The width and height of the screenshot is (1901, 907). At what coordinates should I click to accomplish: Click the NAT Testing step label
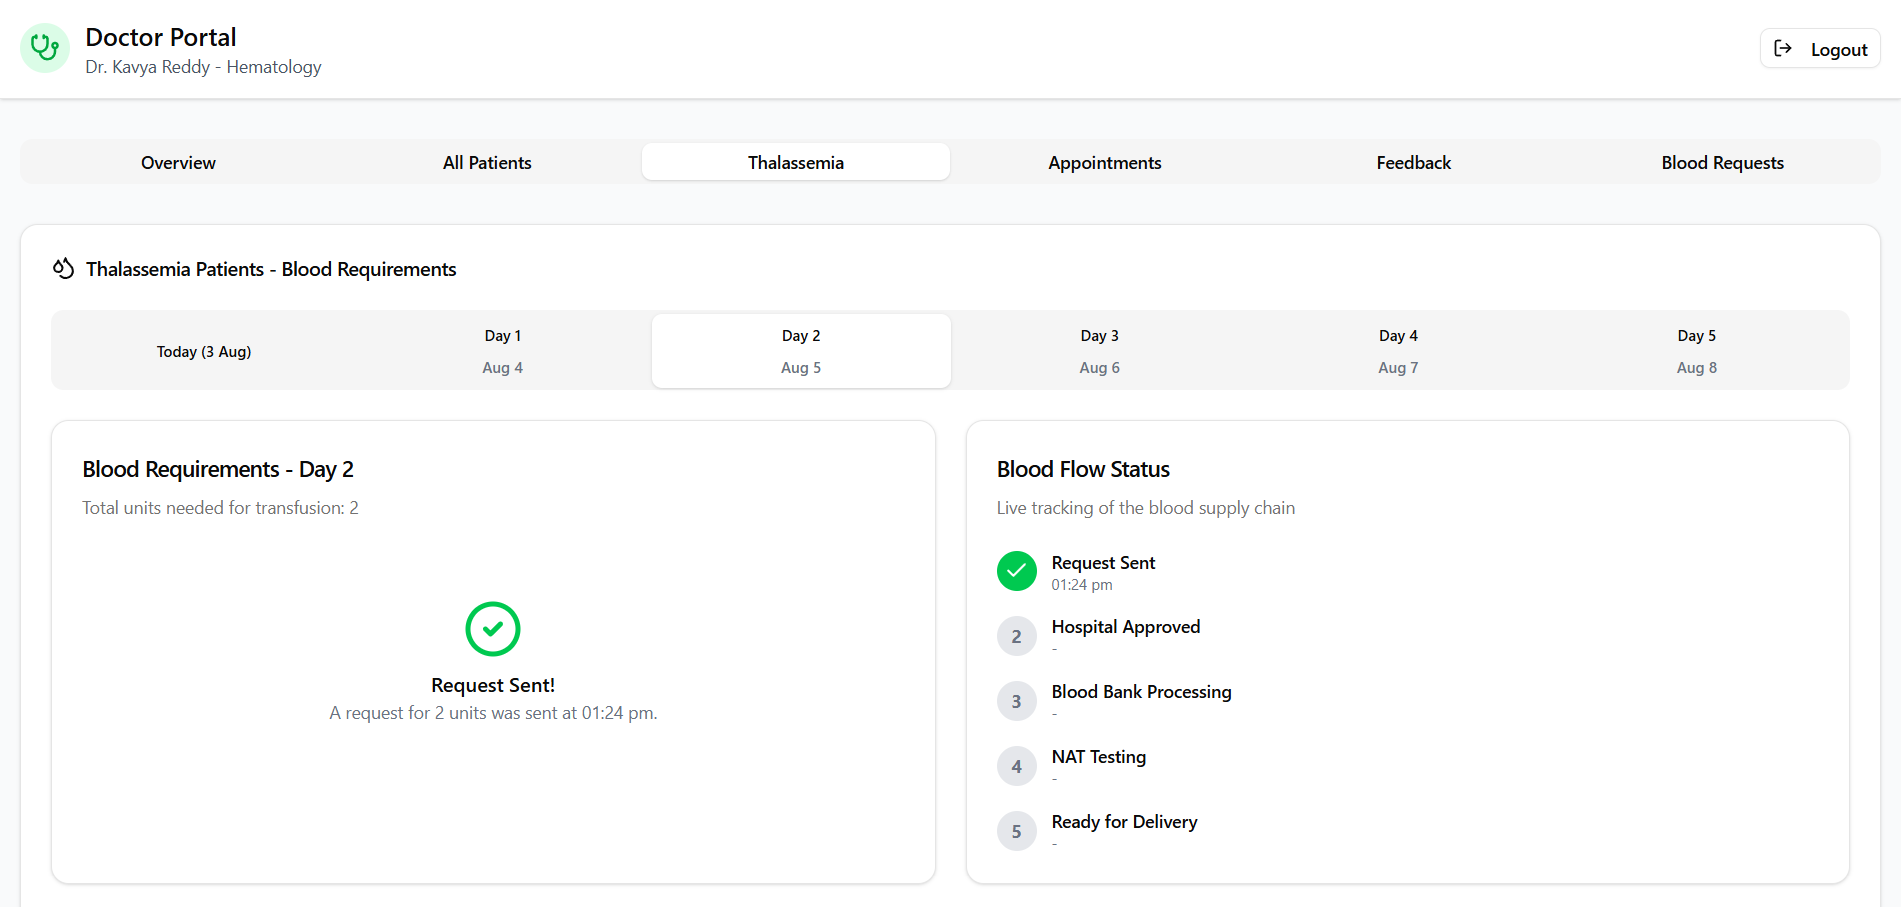[1099, 757]
